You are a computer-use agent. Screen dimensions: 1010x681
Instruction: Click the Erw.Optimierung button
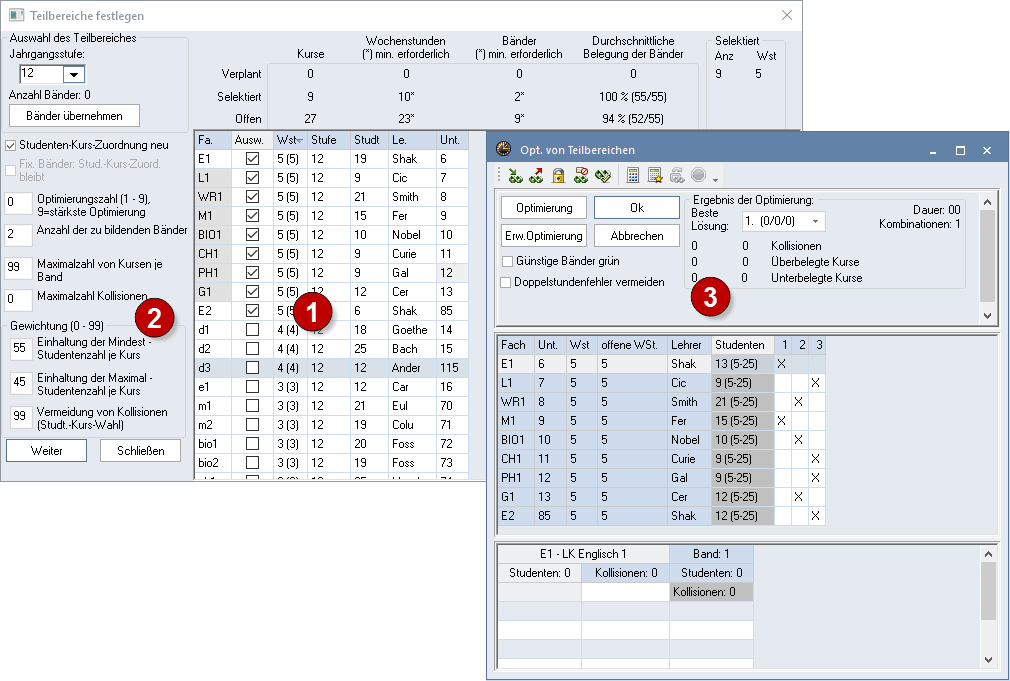544,236
